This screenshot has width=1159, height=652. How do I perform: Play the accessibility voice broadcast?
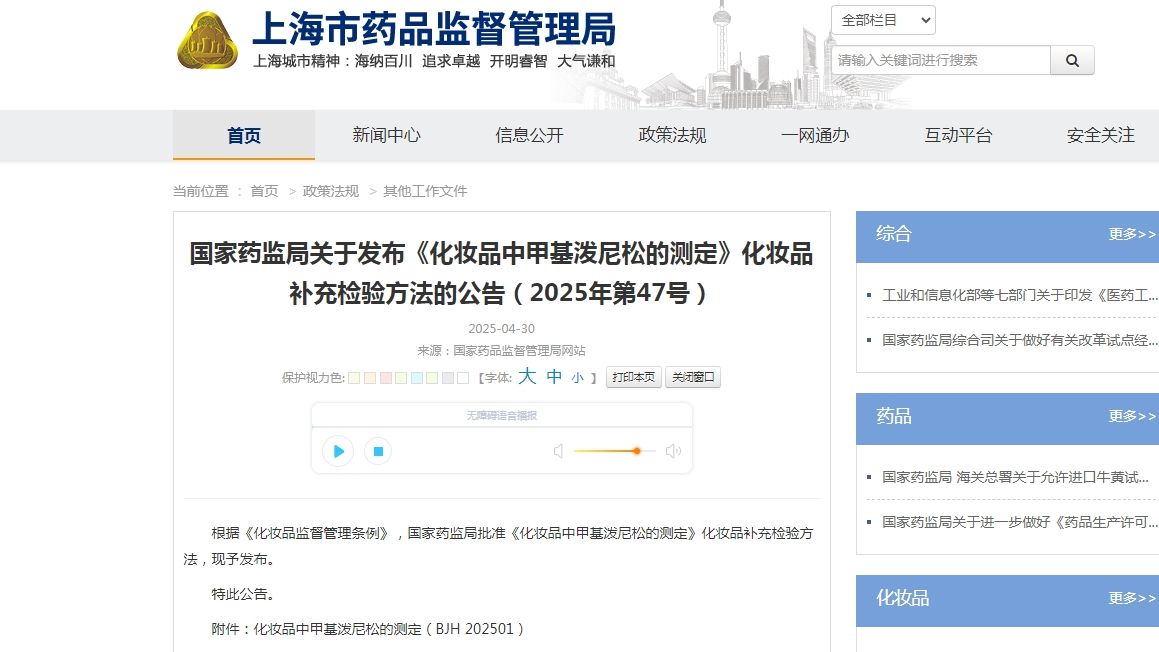tap(338, 451)
